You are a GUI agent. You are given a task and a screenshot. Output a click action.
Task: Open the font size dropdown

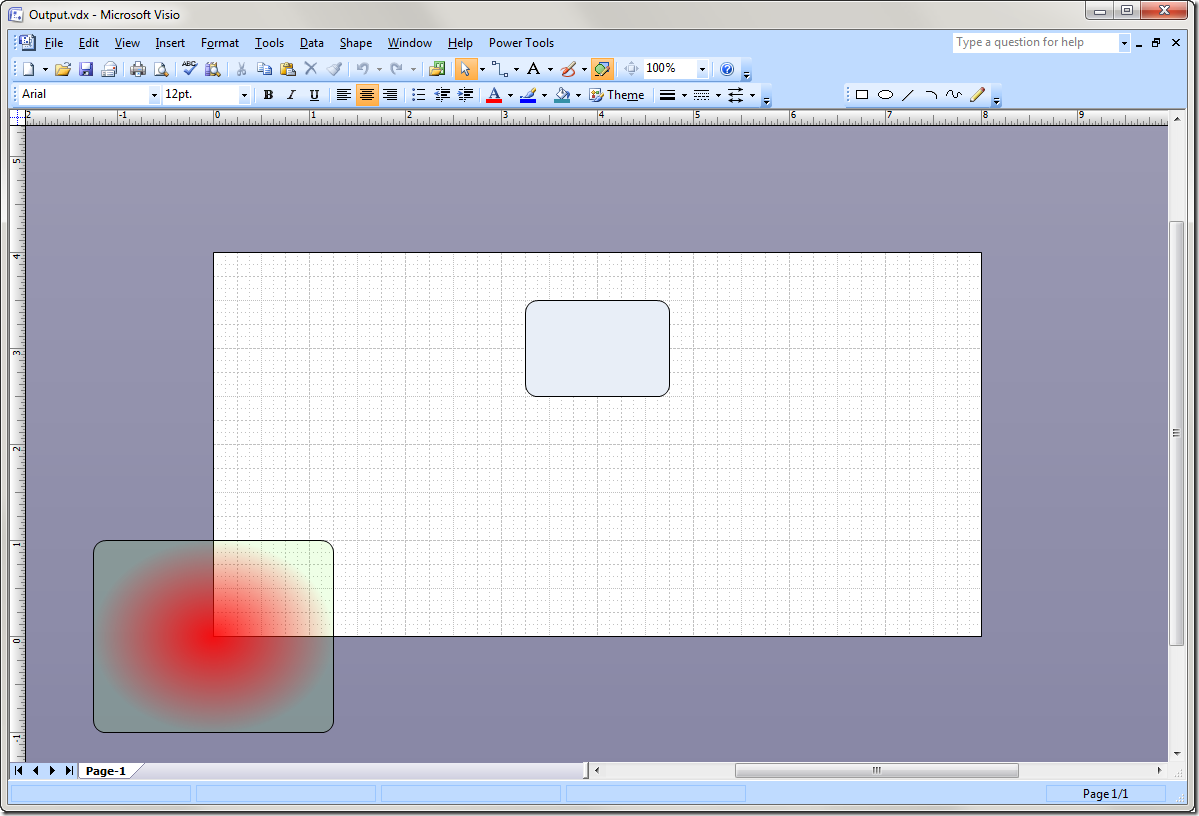(x=244, y=95)
